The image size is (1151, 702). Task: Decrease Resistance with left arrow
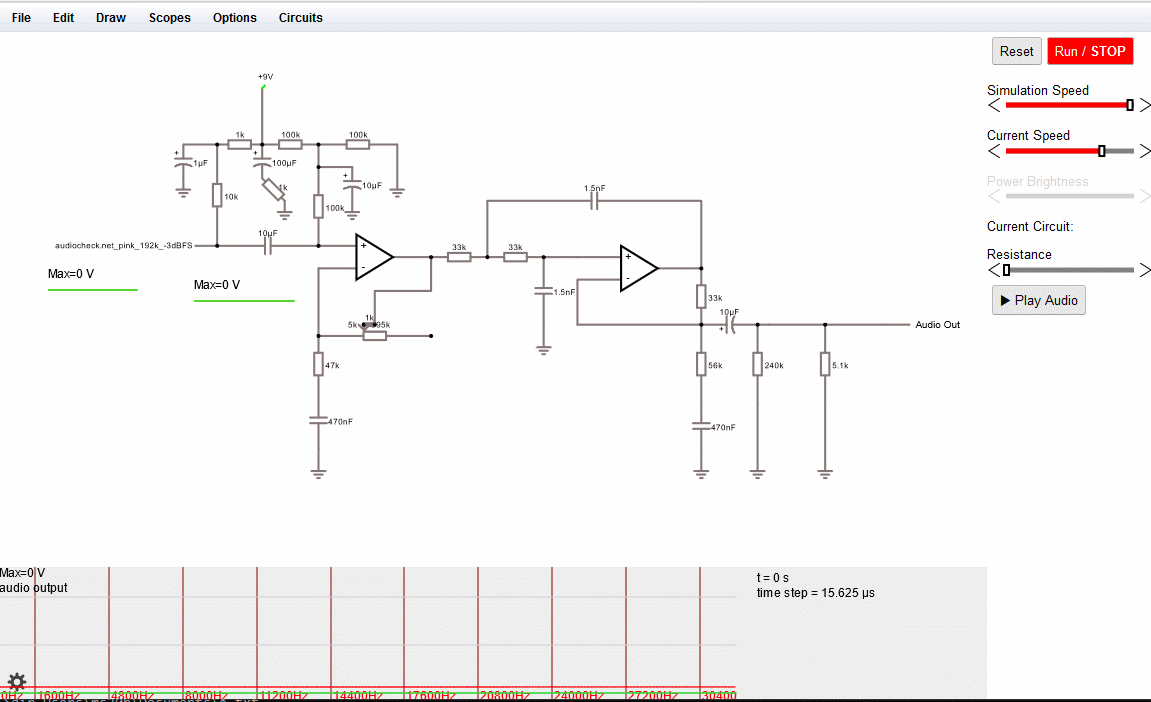(x=995, y=270)
